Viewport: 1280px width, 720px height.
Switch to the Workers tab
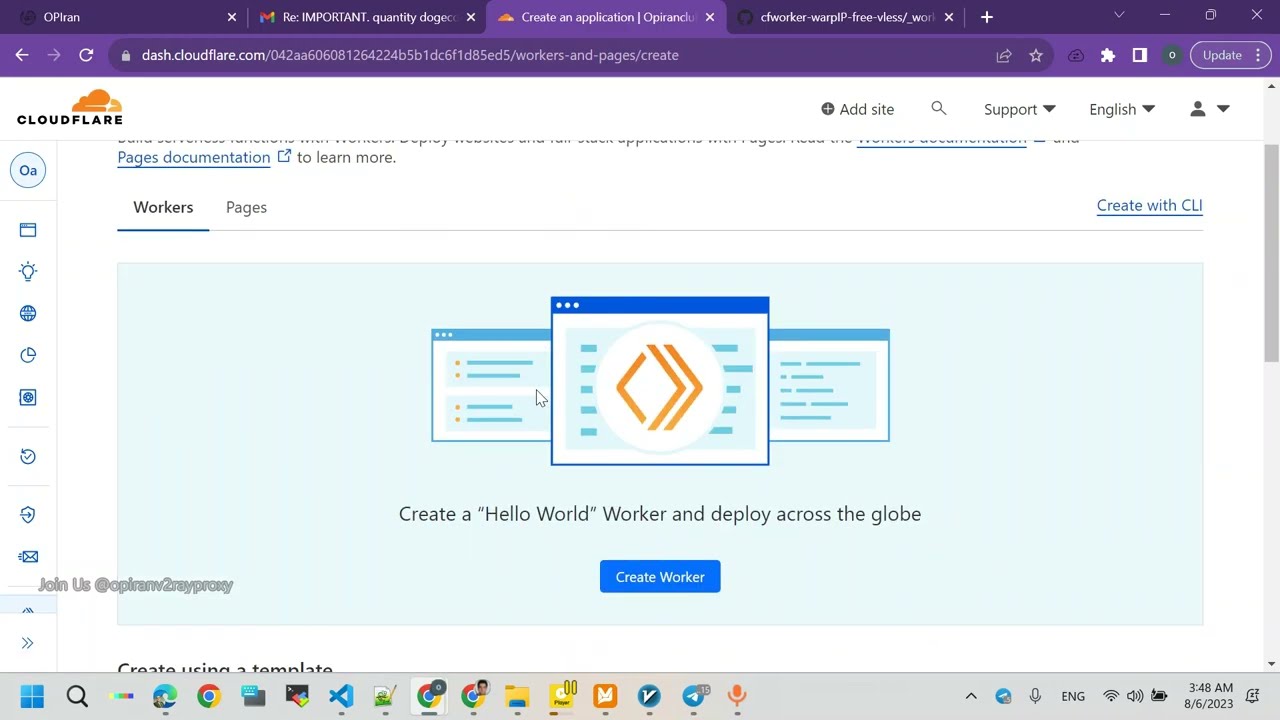[x=163, y=207]
